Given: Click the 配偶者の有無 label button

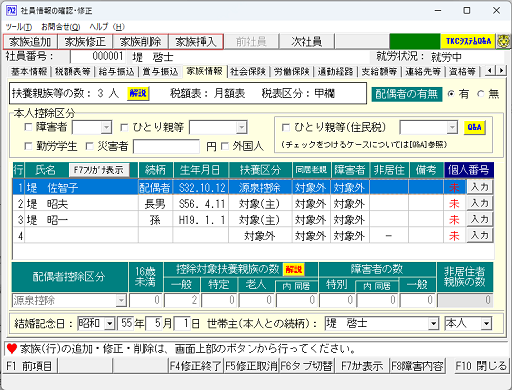Looking at the screenshot, I should [407, 94].
